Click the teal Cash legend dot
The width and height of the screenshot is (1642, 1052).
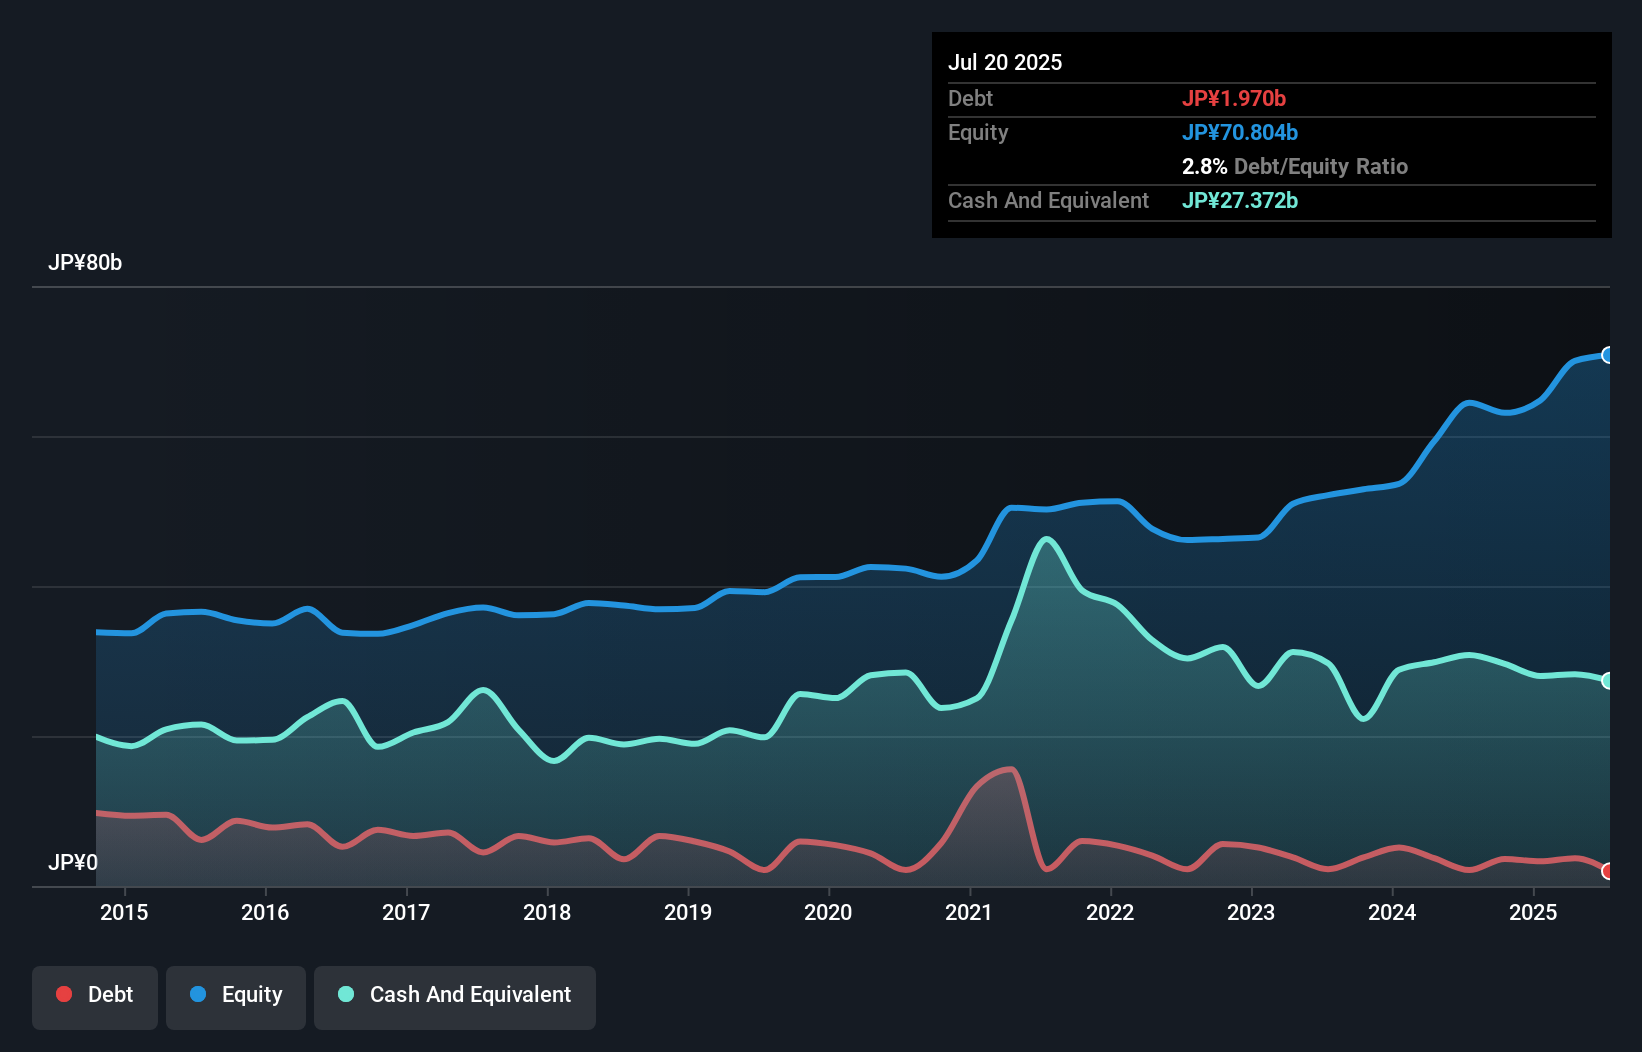346,994
